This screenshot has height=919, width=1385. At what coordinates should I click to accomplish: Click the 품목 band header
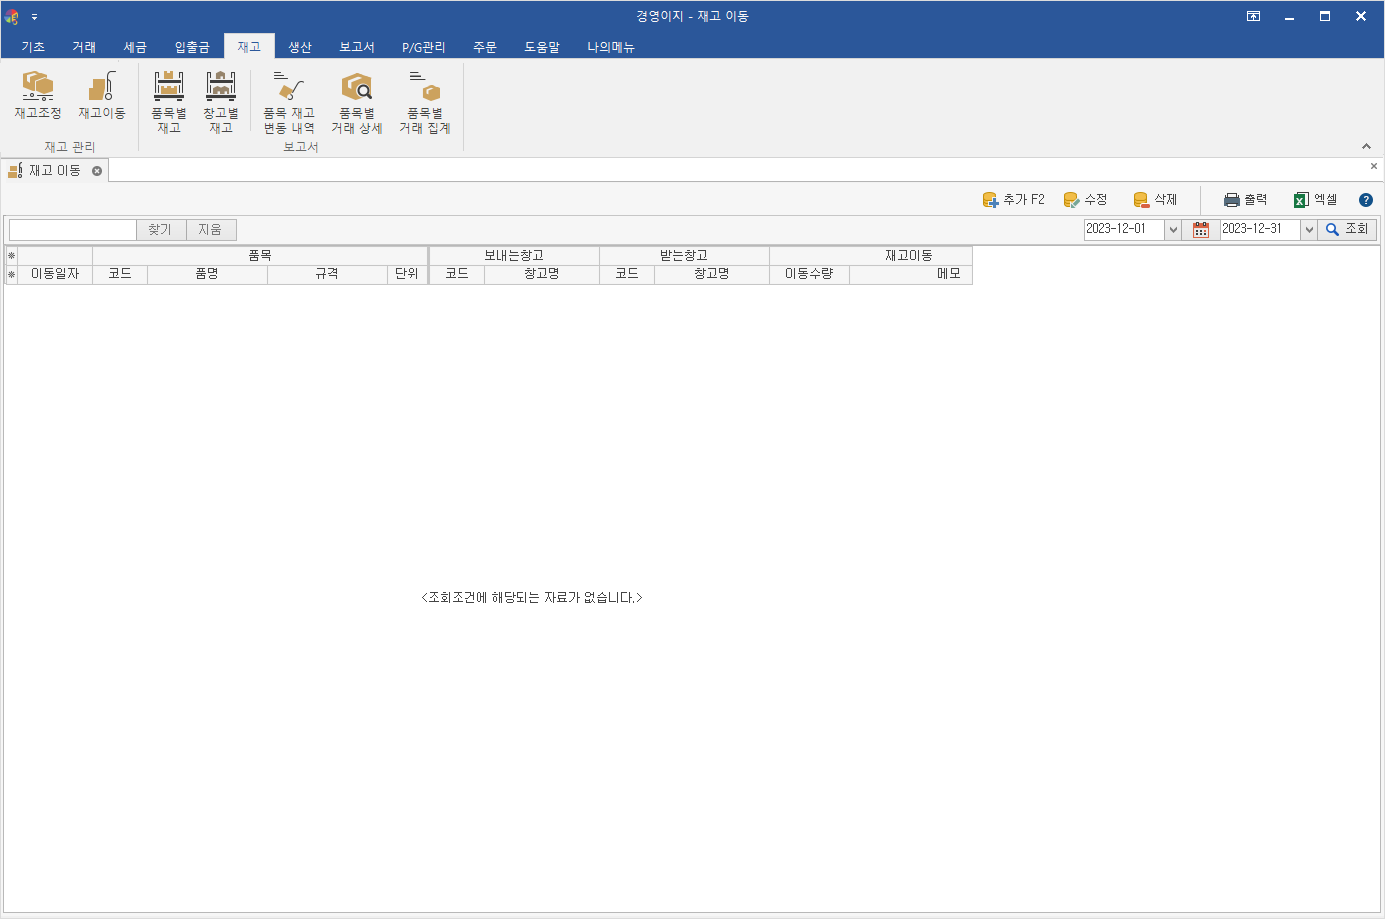click(x=260, y=256)
